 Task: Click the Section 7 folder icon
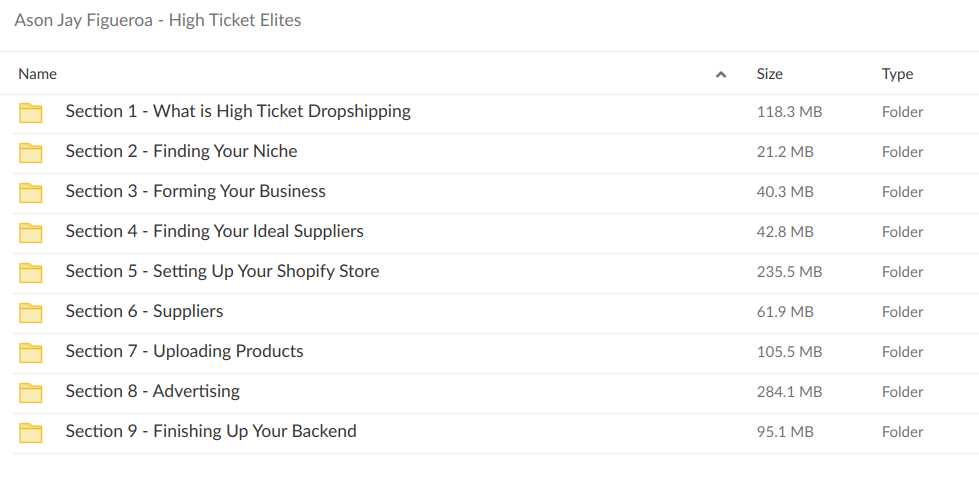[x=31, y=352]
